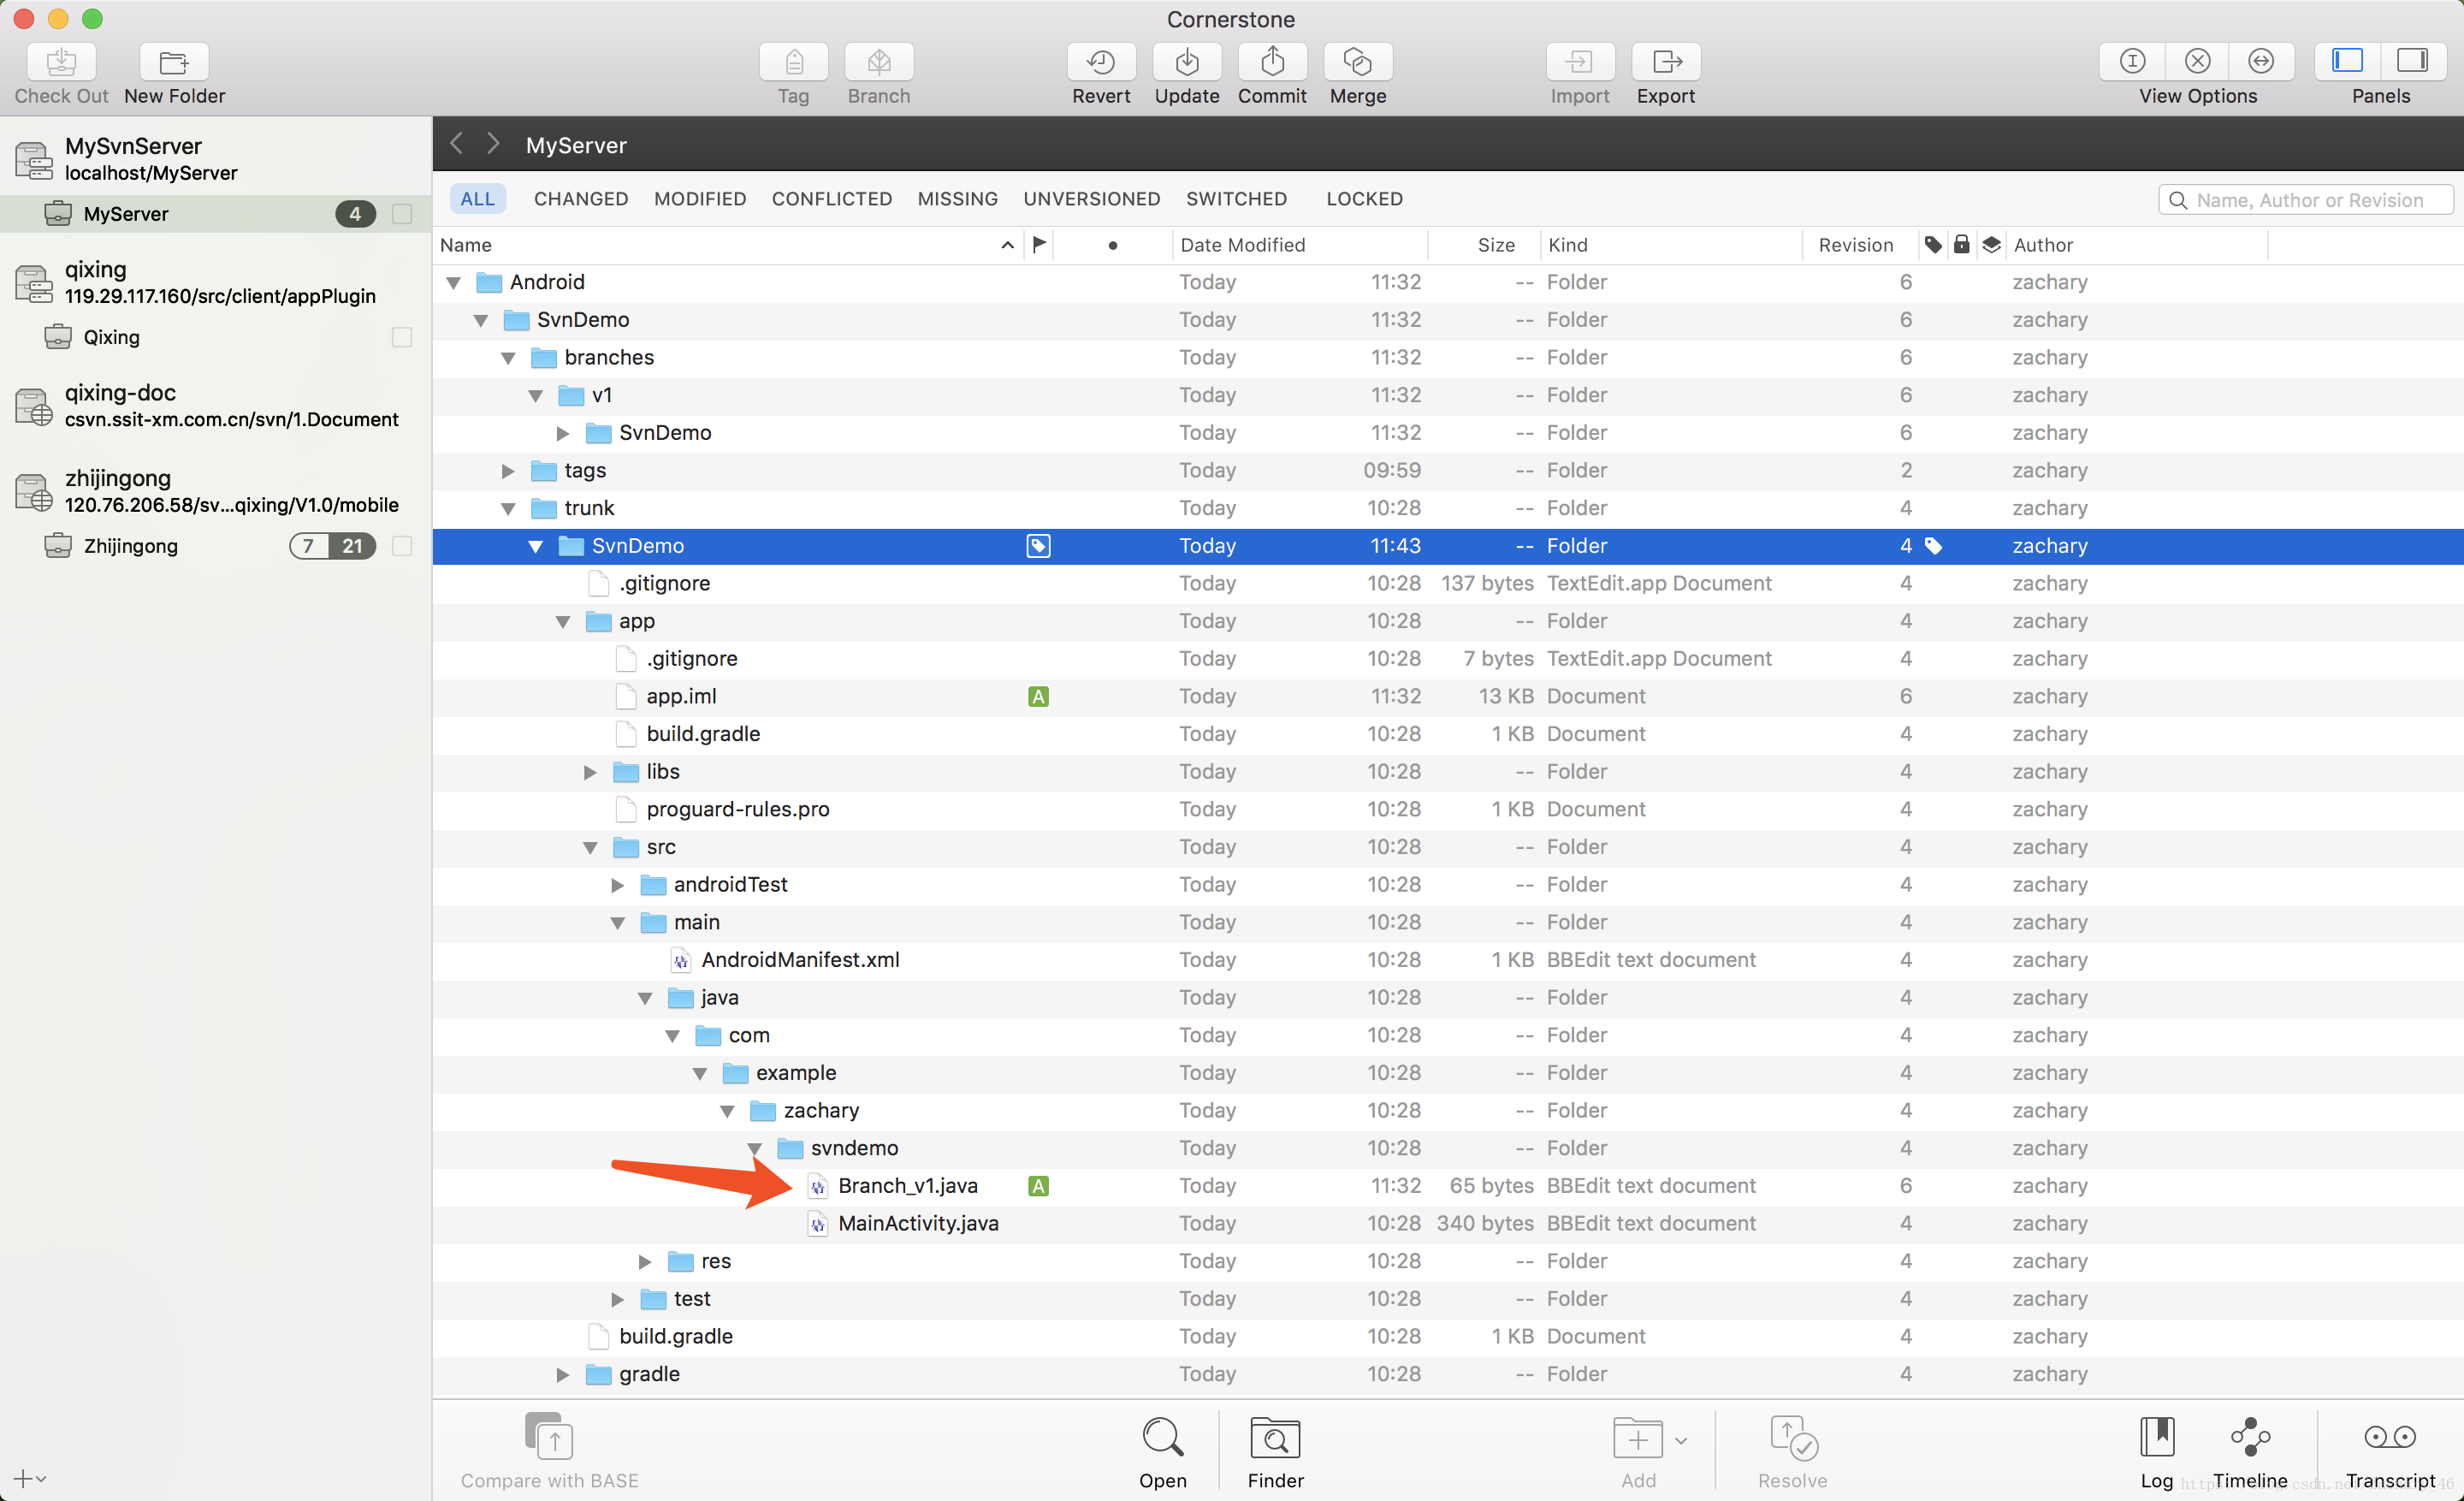Focus the Name, Author or Revision search field
The width and height of the screenshot is (2464, 1501).
pyautogui.click(x=2306, y=200)
